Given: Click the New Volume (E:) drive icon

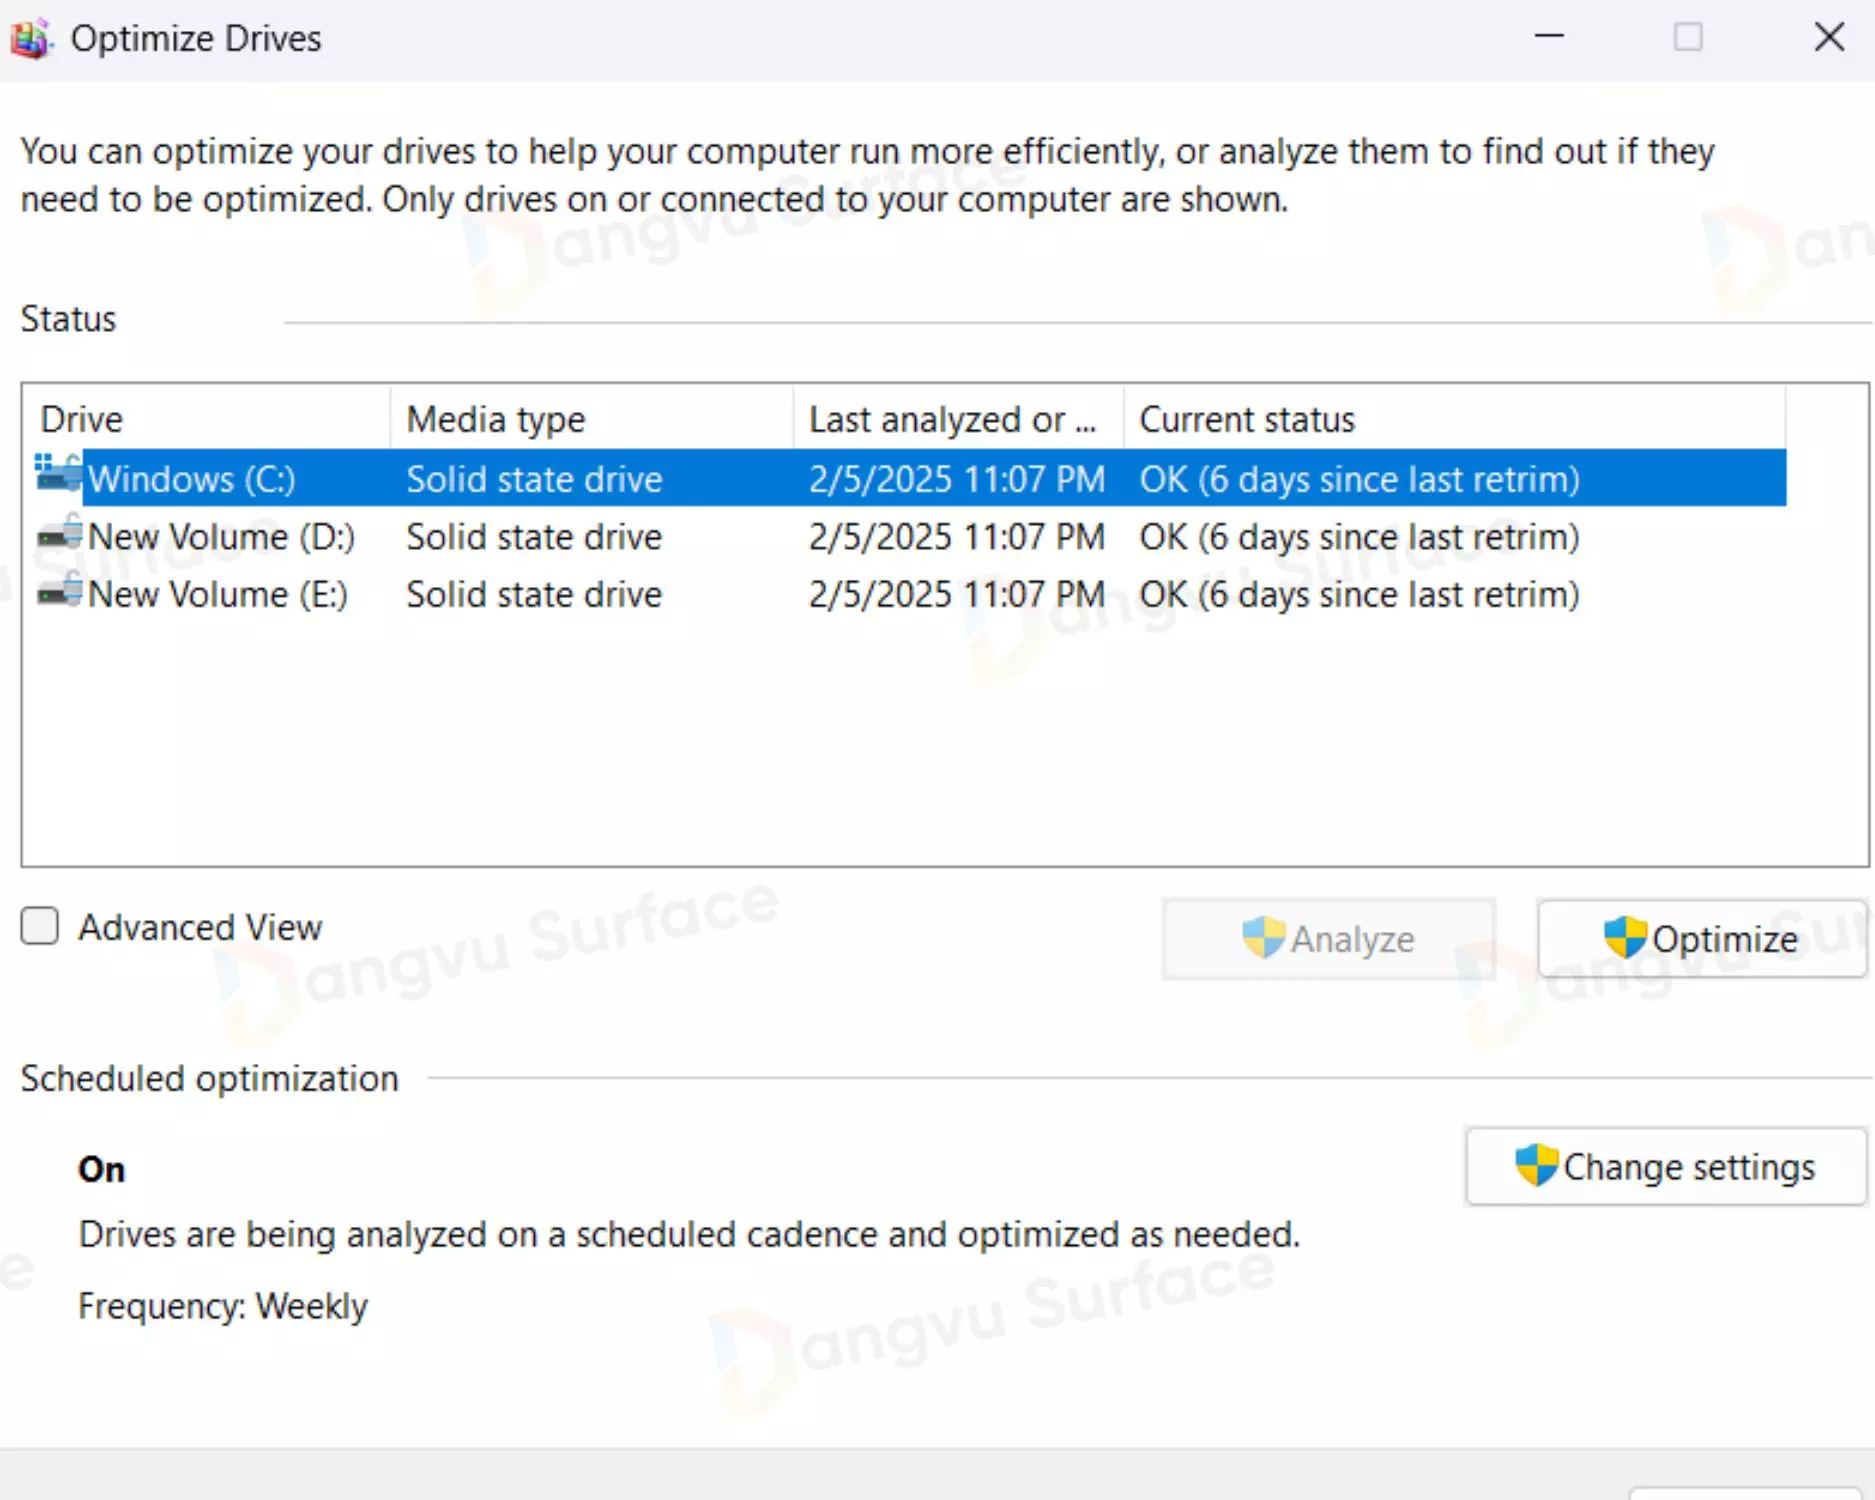Looking at the screenshot, I should 60,591.
